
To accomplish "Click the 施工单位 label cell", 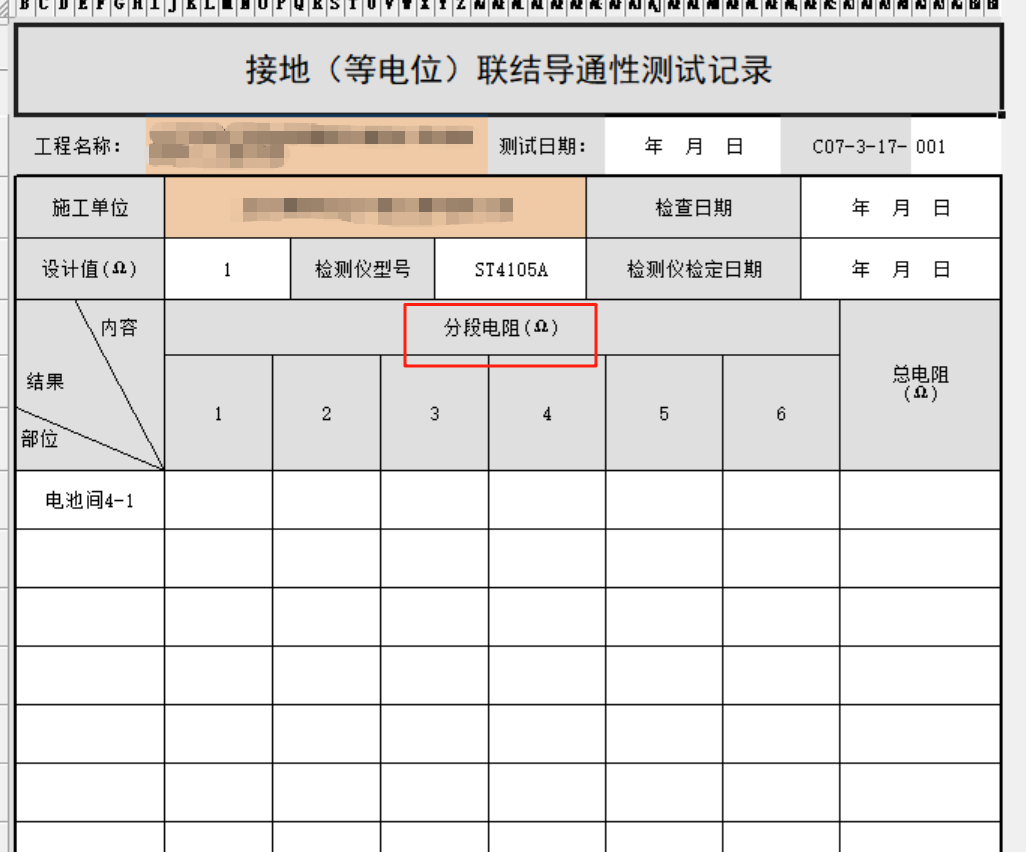I will point(90,208).
